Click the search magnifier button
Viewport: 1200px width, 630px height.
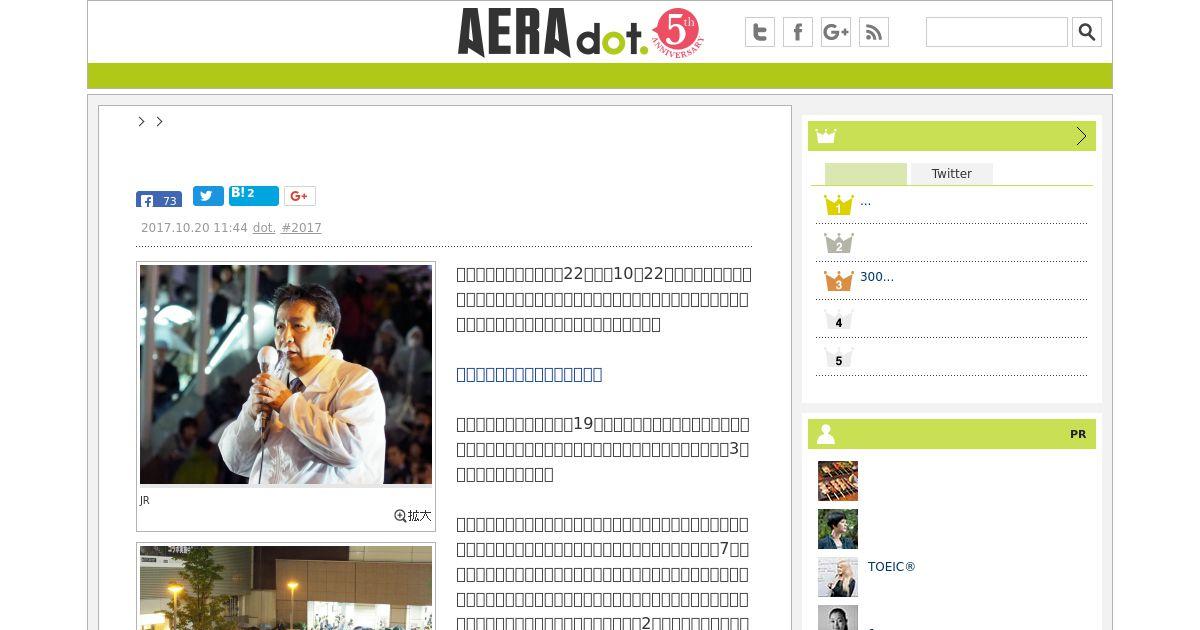[1087, 32]
